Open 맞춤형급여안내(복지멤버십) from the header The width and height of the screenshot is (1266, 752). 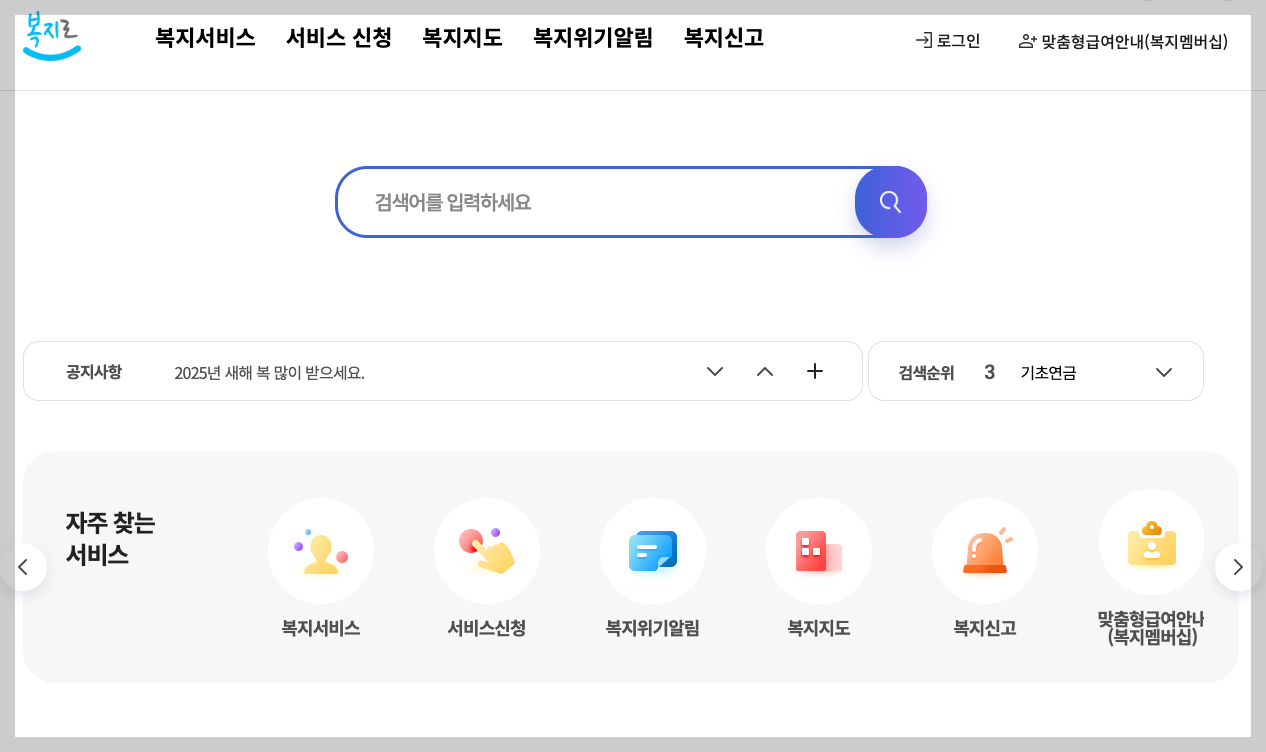click(1122, 41)
